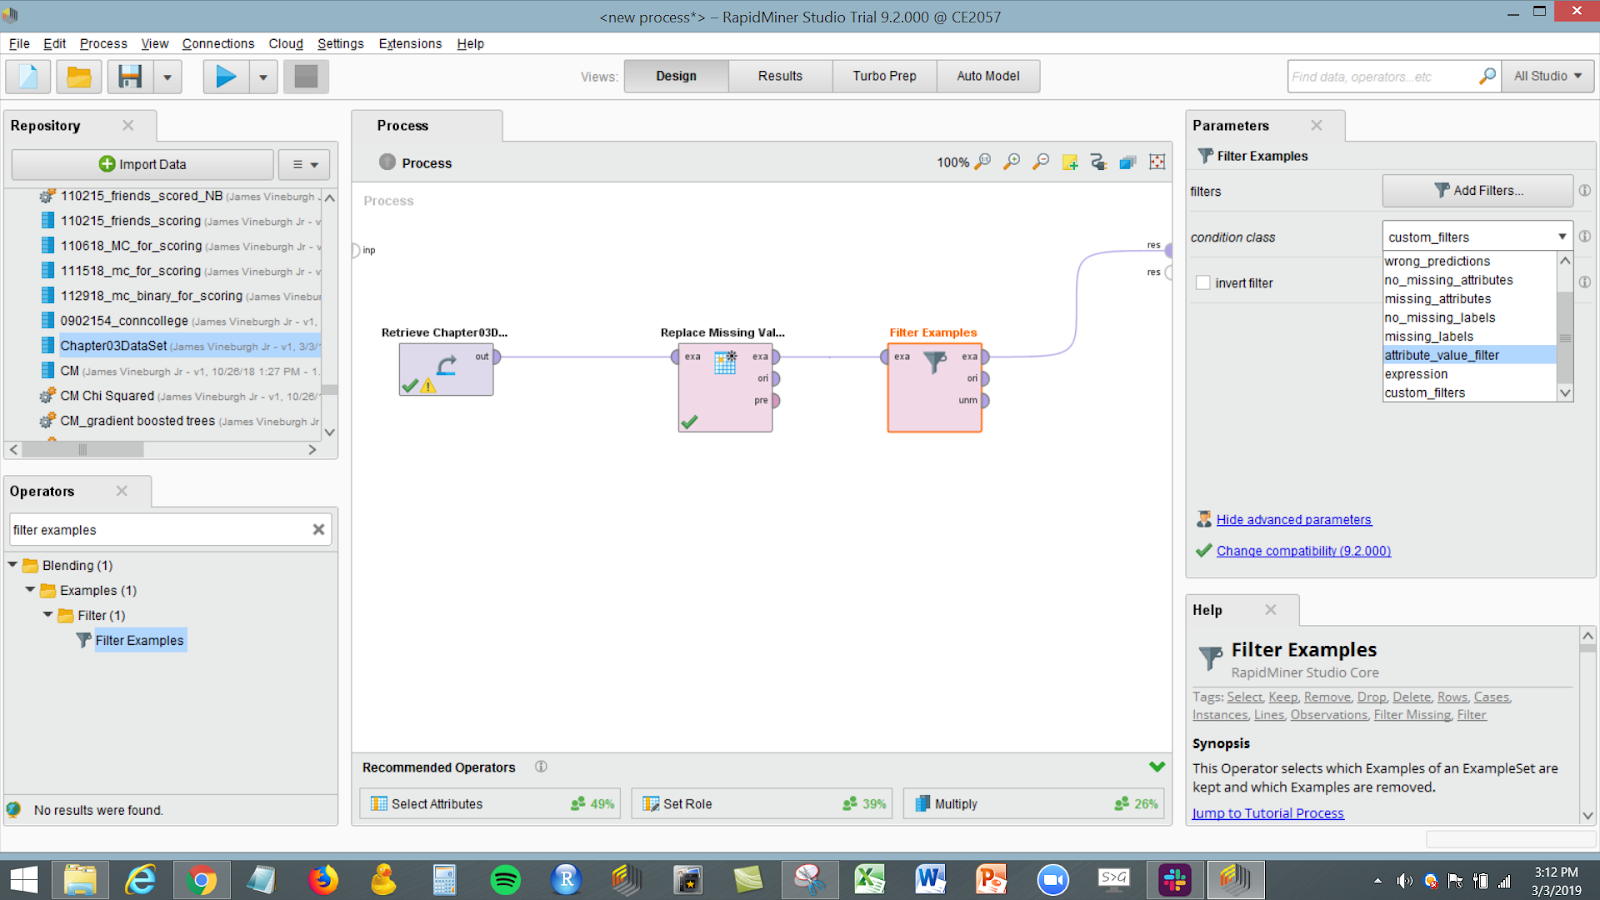Click the info icon next to Recommended Operators
The width and height of the screenshot is (1600, 900).
(x=541, y=767)
